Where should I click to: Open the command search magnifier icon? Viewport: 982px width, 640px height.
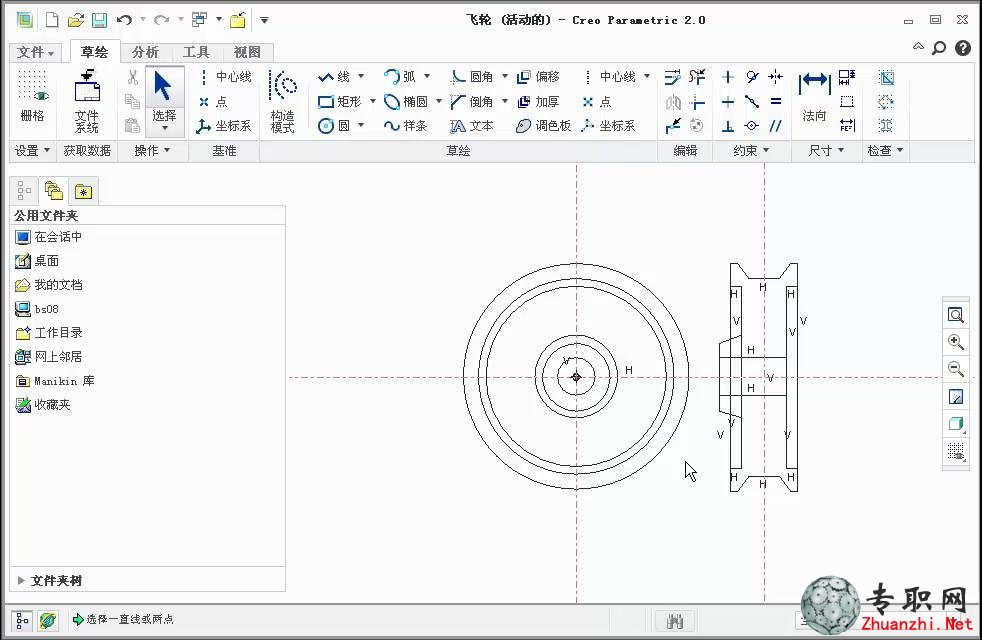[x=939, y=48]
